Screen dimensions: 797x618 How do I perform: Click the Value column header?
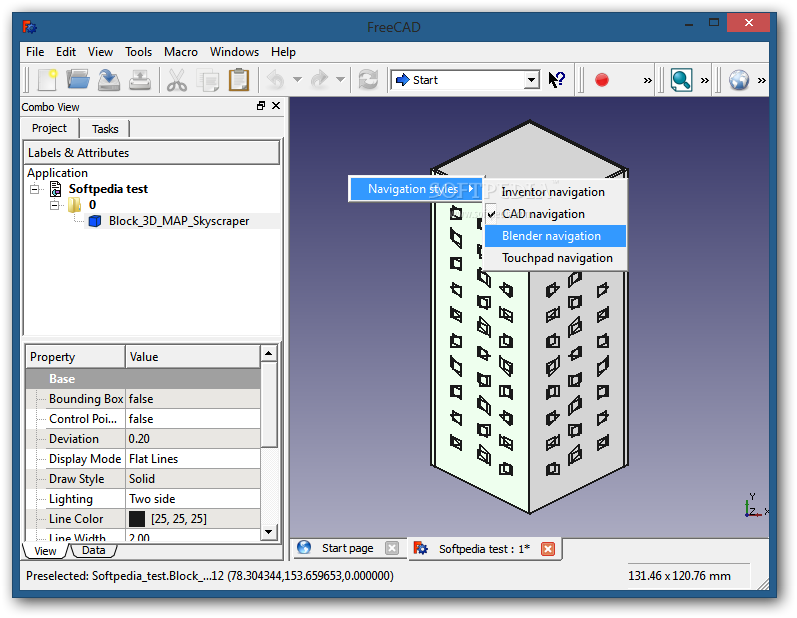click(x=193, y=357)
